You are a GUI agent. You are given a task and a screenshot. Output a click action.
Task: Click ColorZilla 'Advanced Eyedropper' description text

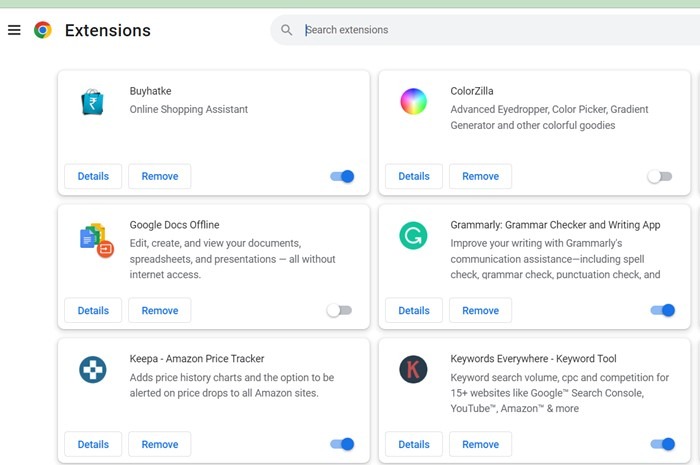coord(549,117)
